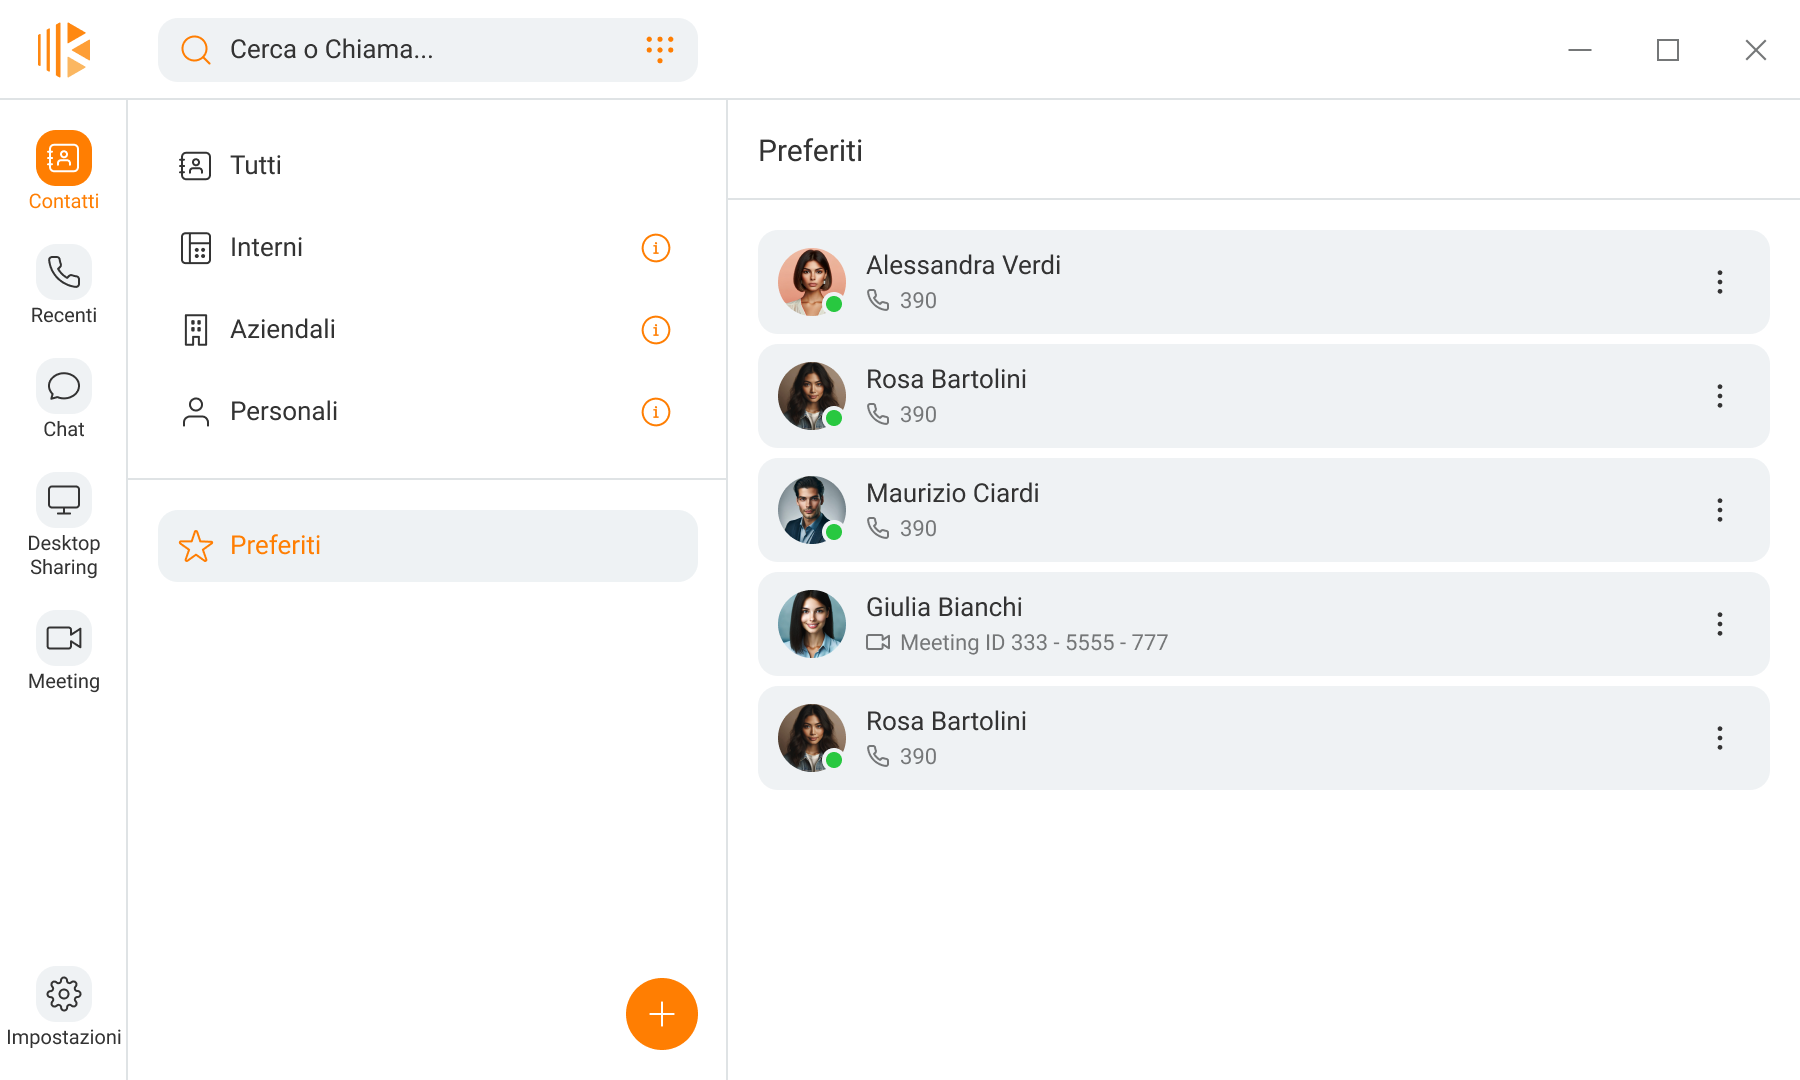Show info for Personali contacts
Screen dimensions: 1800x1080
[x=655, y=412]
